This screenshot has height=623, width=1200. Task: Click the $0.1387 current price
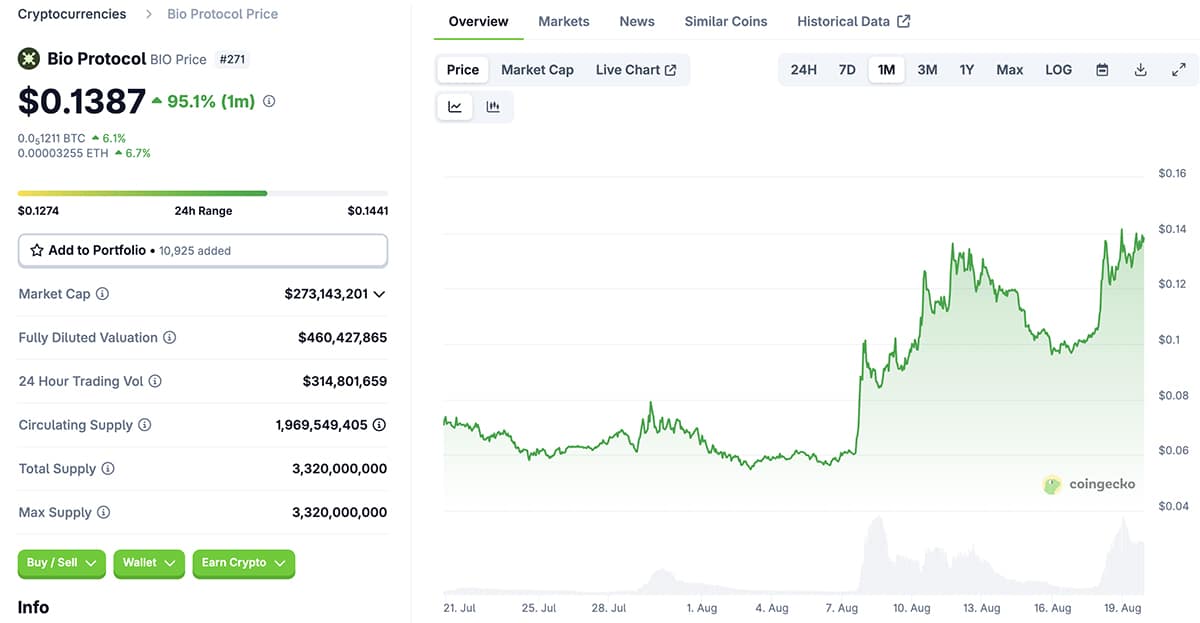pos(81,101)
